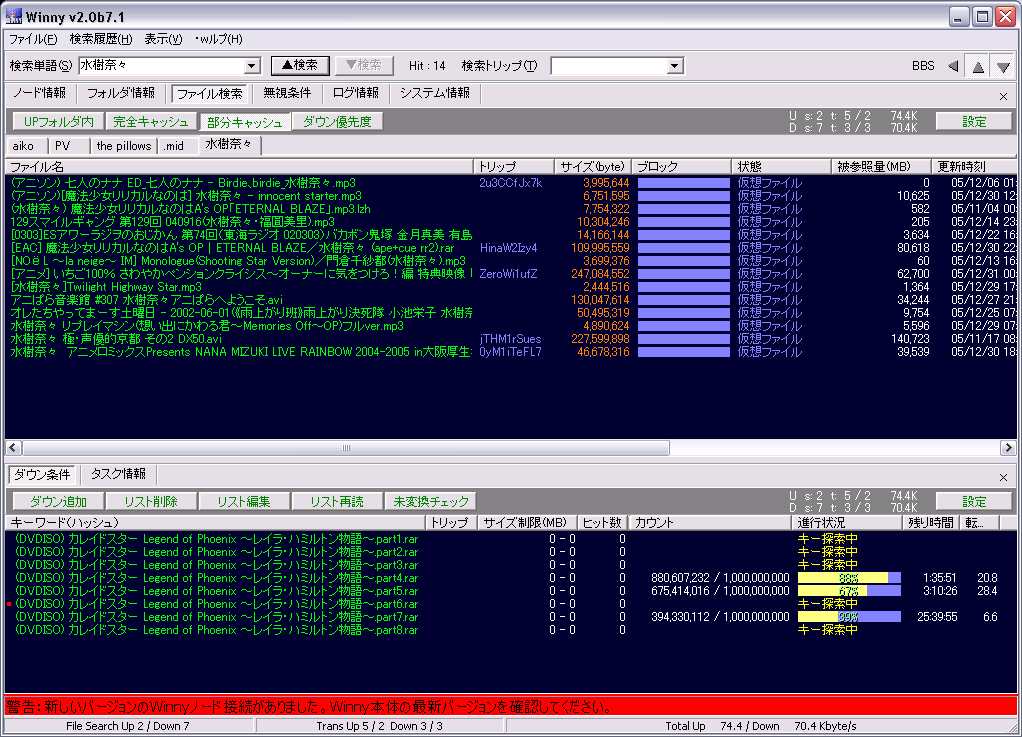Toggle the 完全キャッシュ filter
Image resolution: width=1022 pixels, height=737 pixels.
pos(150,122)
